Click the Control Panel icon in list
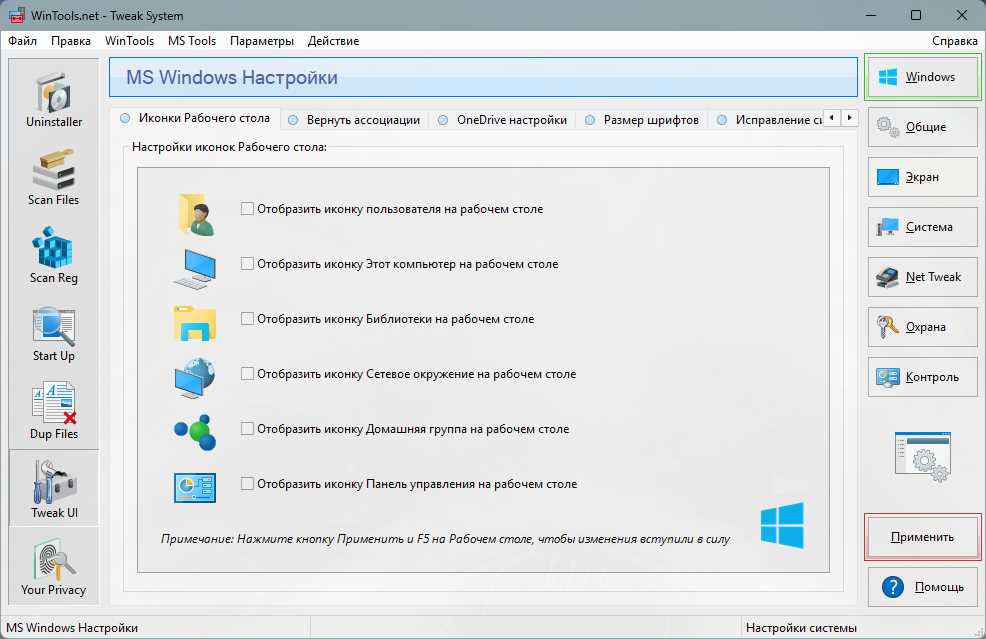Viewport: 986px width, 639px height. coord(195,488)
